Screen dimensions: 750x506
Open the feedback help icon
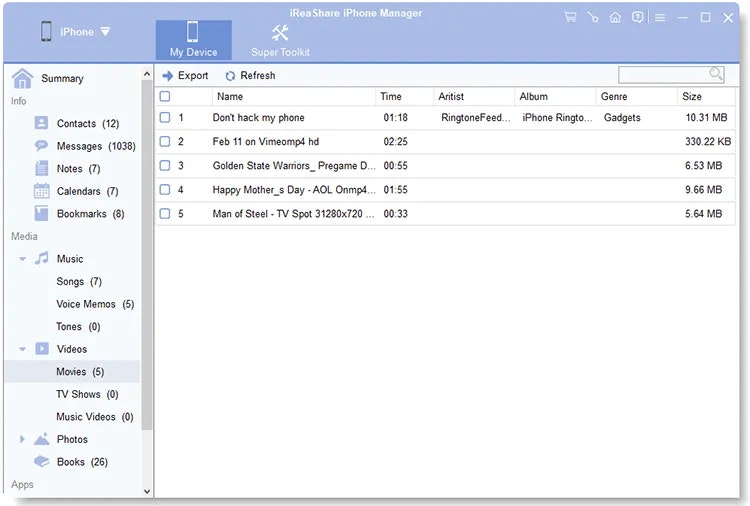[x=637, y=18]
